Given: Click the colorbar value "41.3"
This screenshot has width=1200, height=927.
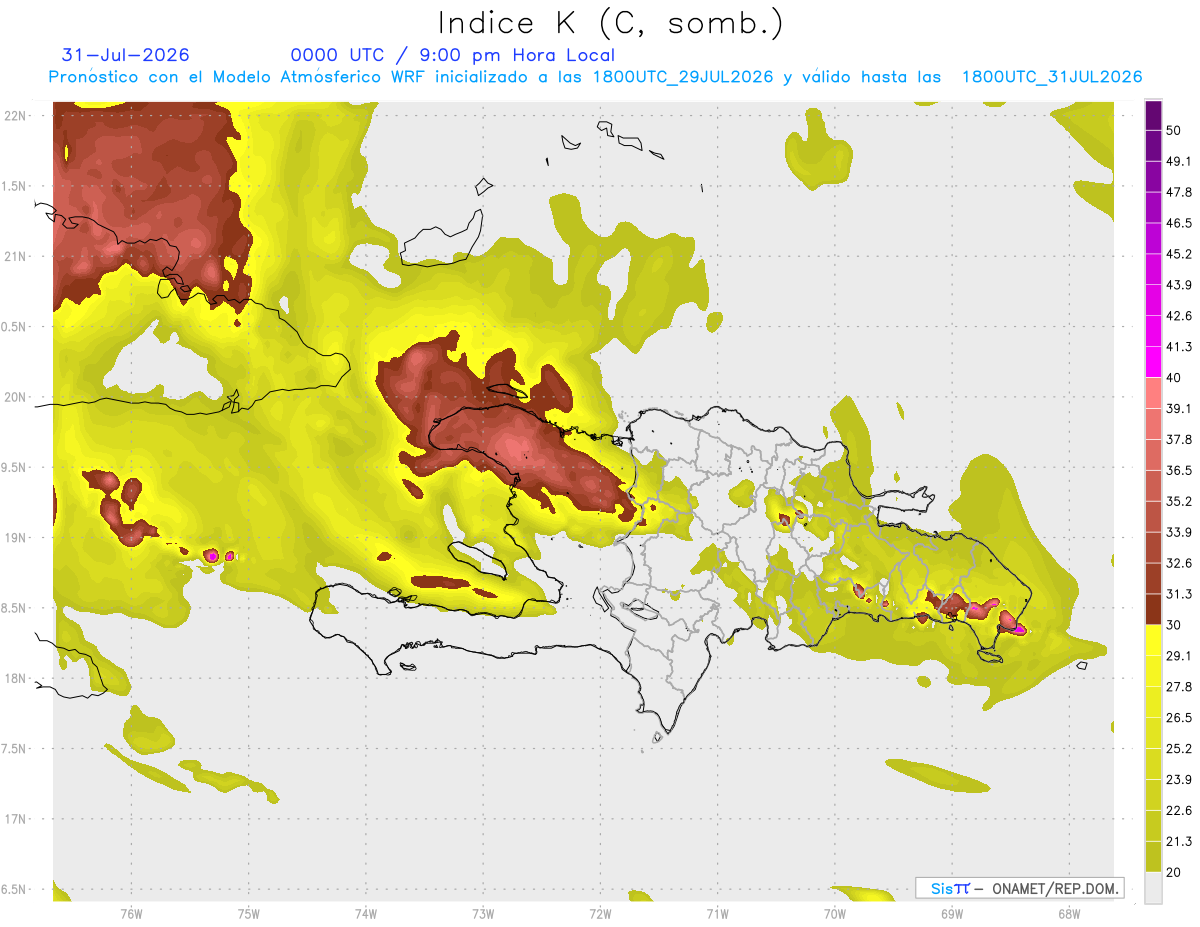Looking at the screenshot, I should pyautogui.click(x=1179, y=347).
